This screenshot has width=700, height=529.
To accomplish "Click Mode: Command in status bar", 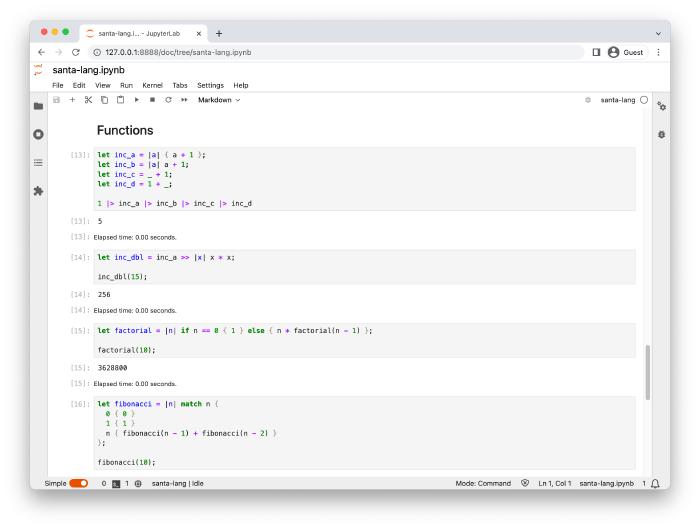I will 483,483.
